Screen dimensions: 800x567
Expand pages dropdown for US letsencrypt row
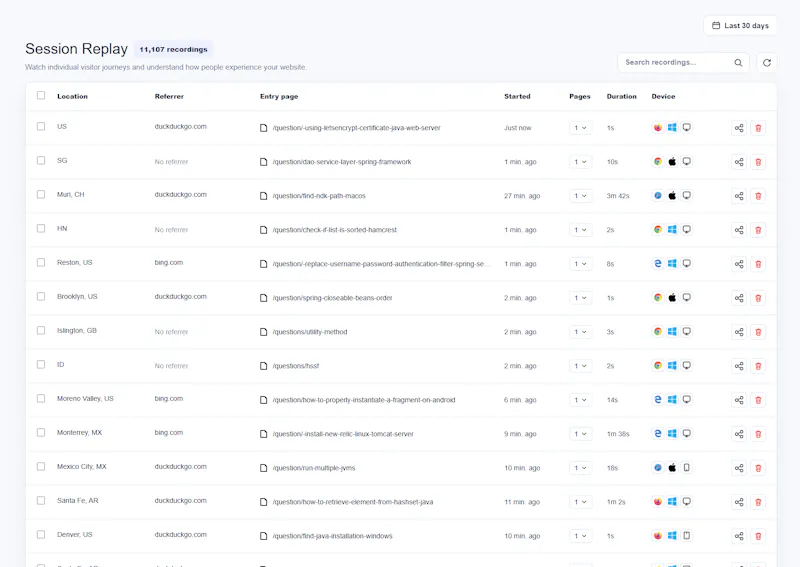581,128
